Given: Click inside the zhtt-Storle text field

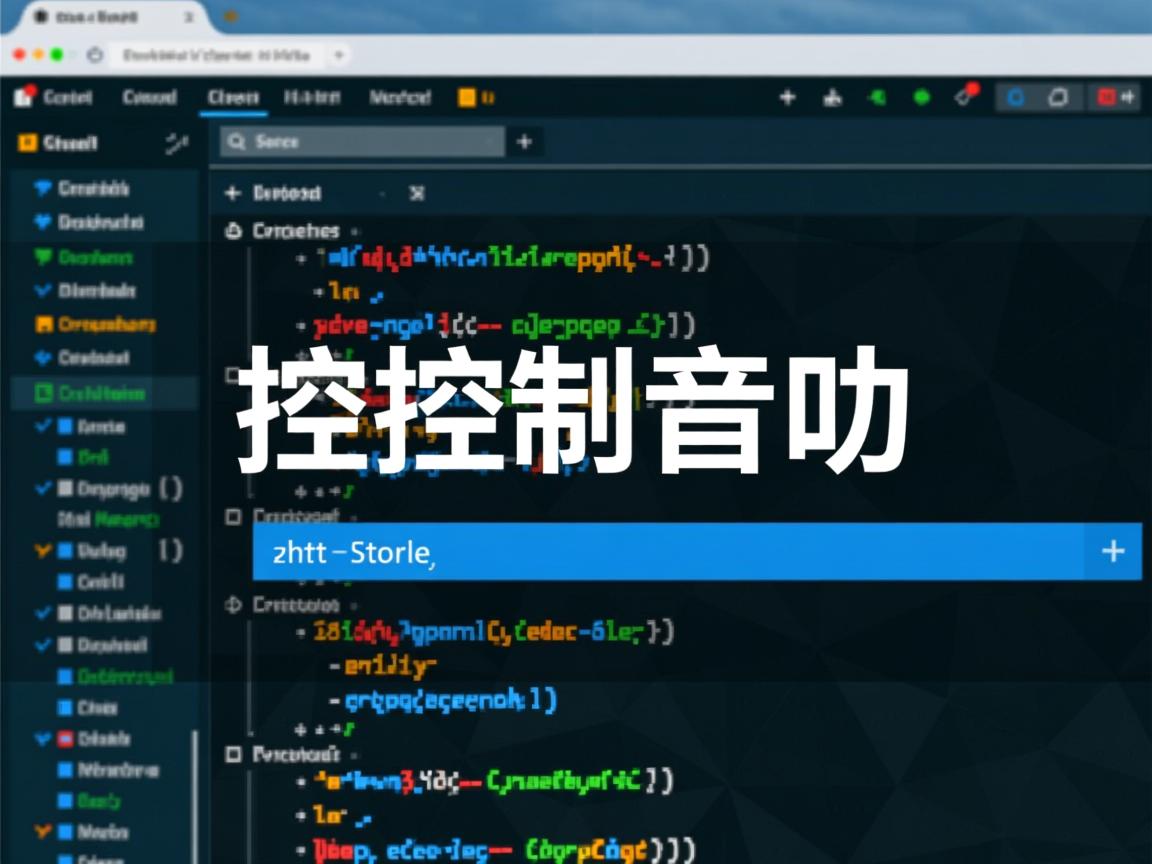Looking at the screenshot, I should point(600,551).
